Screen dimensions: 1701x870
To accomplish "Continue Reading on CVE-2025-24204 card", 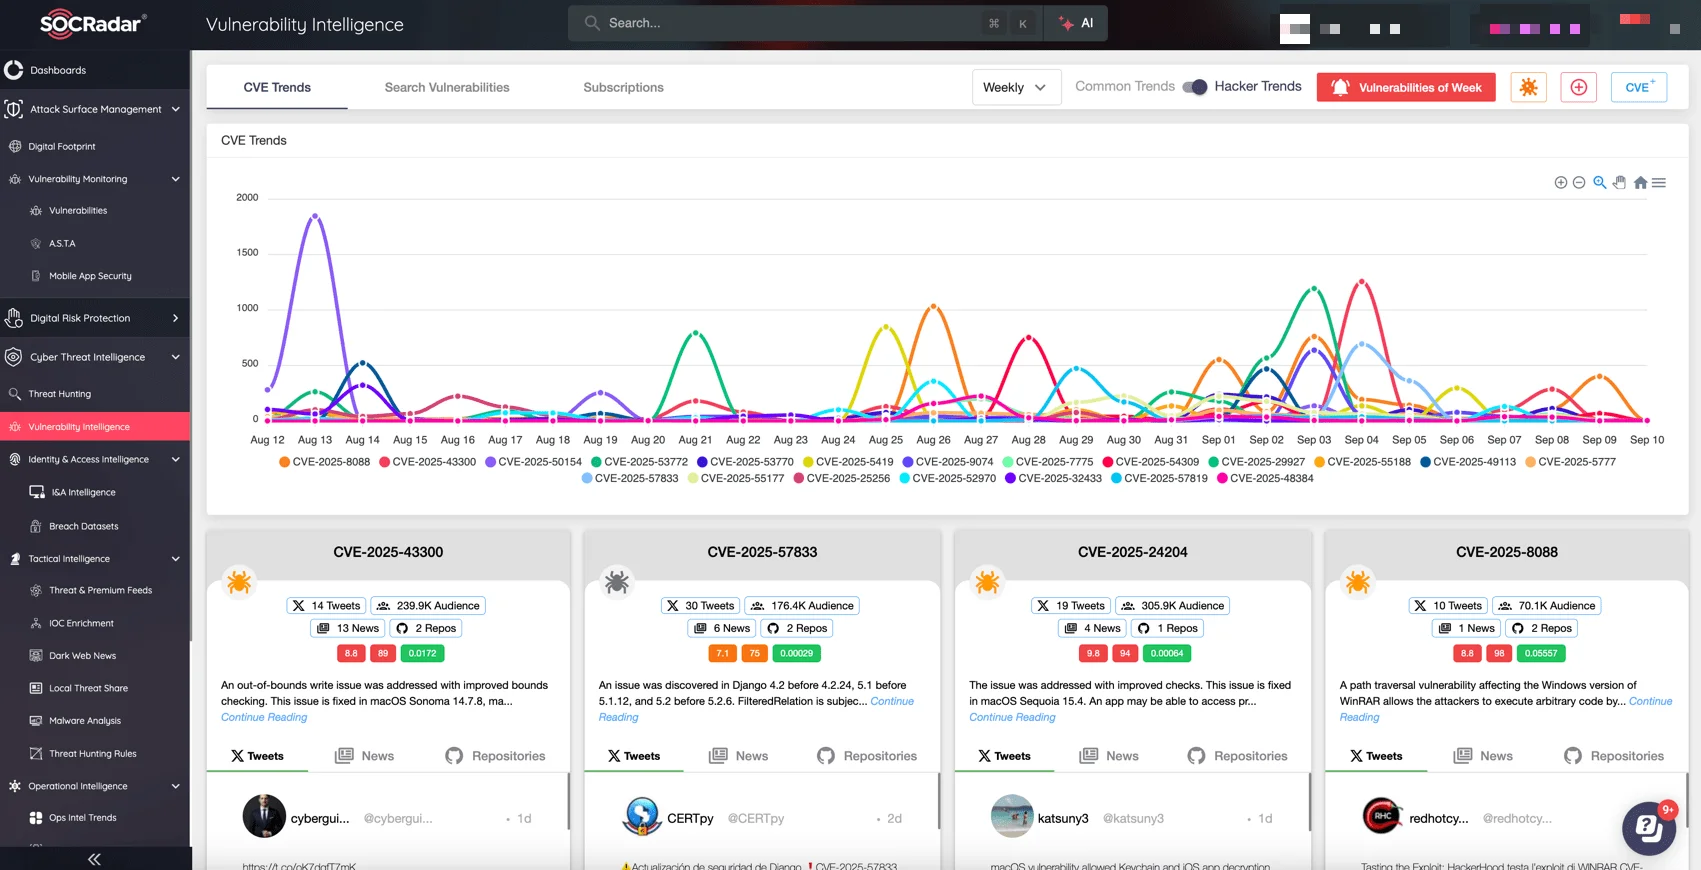I will (x=1012, y=717).
